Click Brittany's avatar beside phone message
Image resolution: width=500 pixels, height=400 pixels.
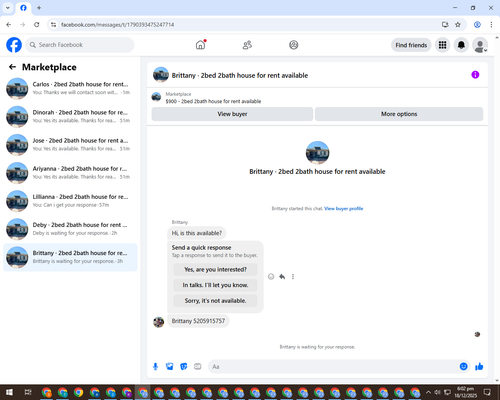(x=159, y=322)
